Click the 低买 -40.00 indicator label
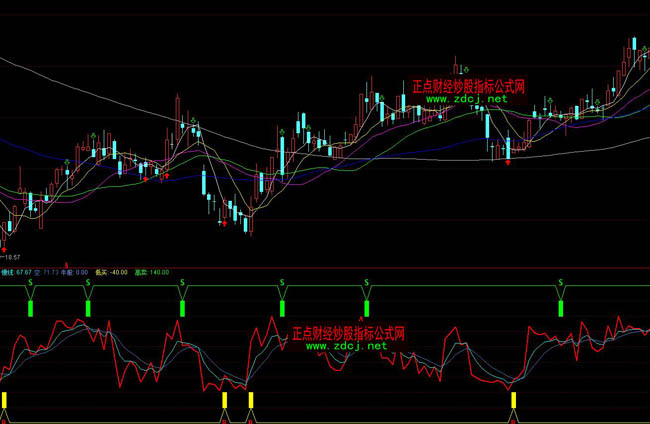The width and height of the screenshot is (650, 424). pos(112,271)
